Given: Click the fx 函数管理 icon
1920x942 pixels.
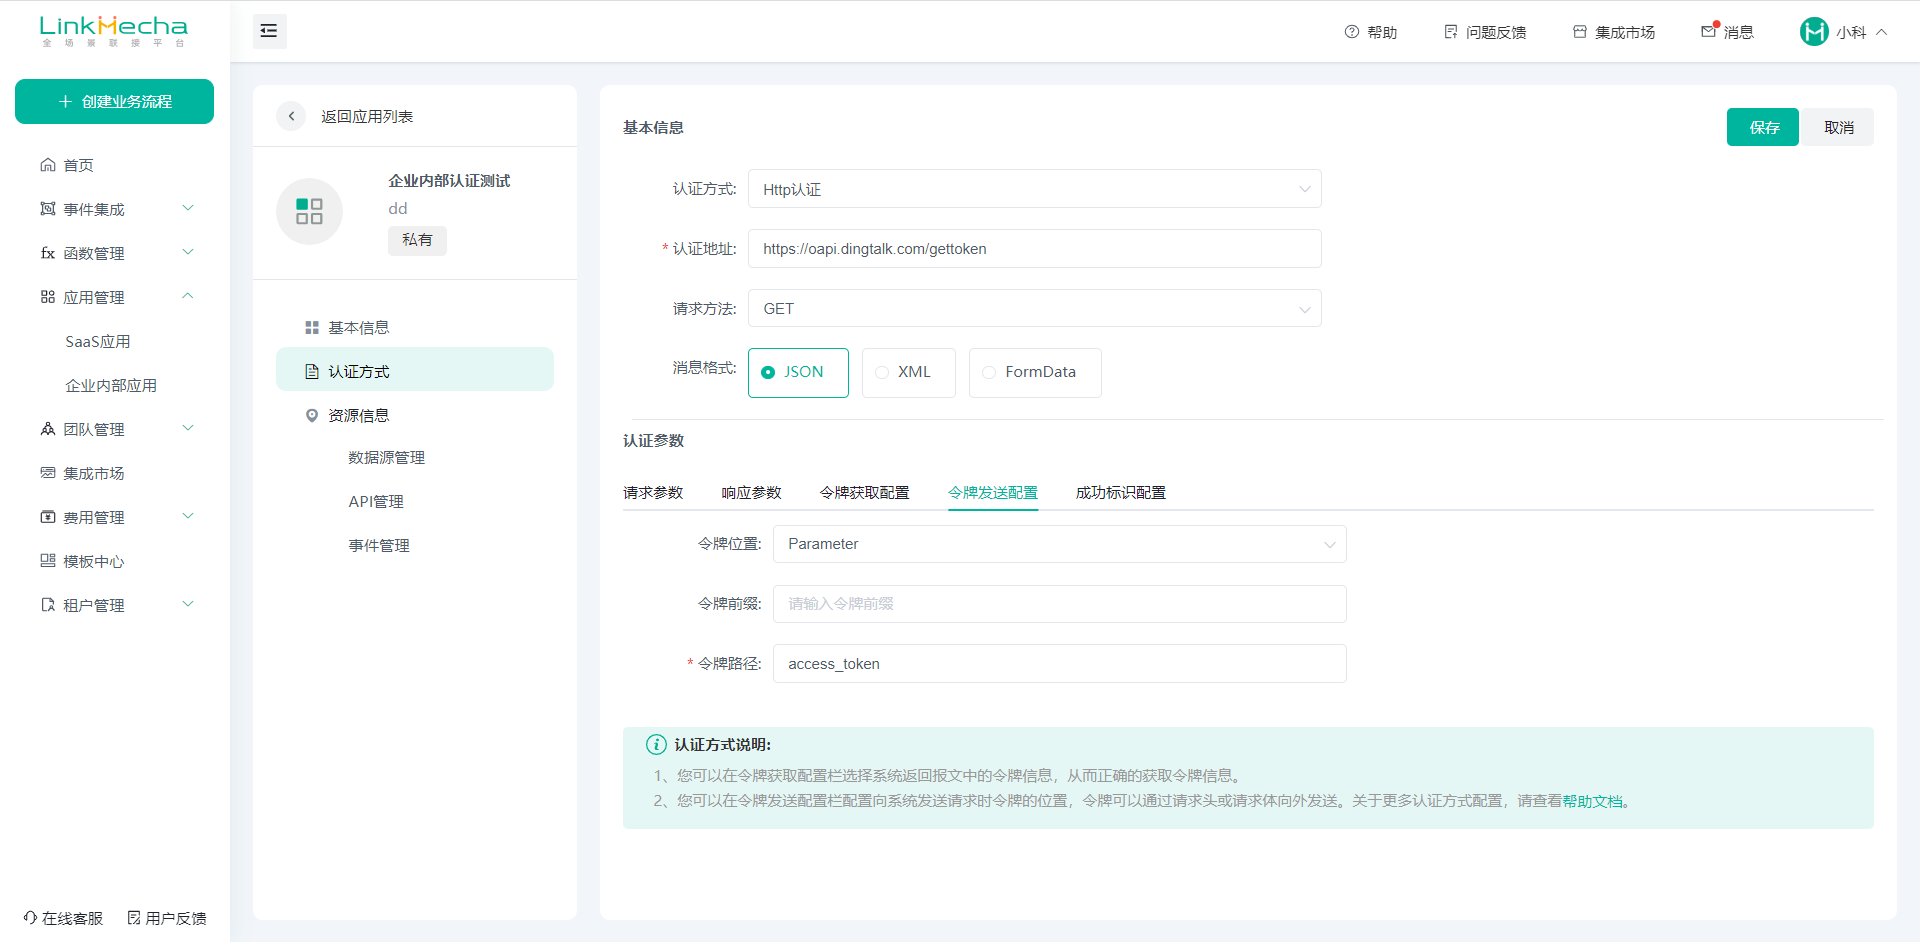Looking at the screenshot, I should click(48, 253).
